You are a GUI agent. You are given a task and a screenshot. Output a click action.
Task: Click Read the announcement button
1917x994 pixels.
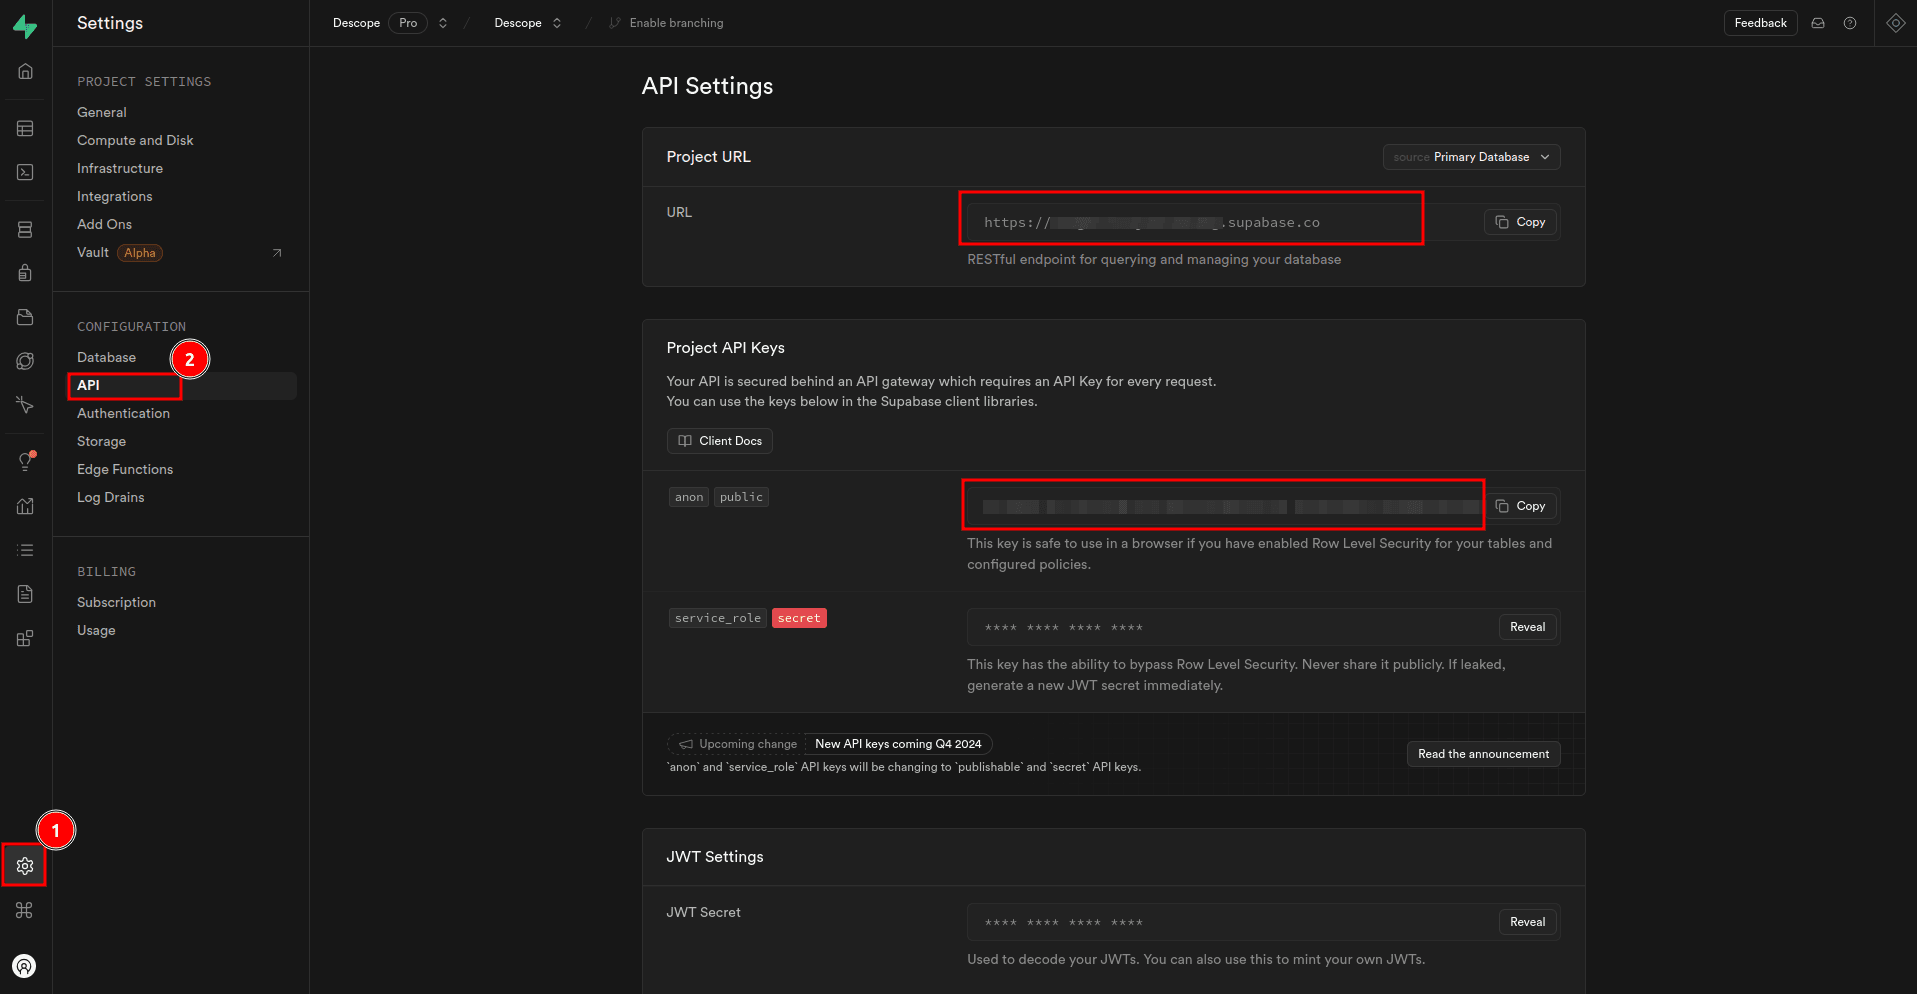tap(1483, 754)
